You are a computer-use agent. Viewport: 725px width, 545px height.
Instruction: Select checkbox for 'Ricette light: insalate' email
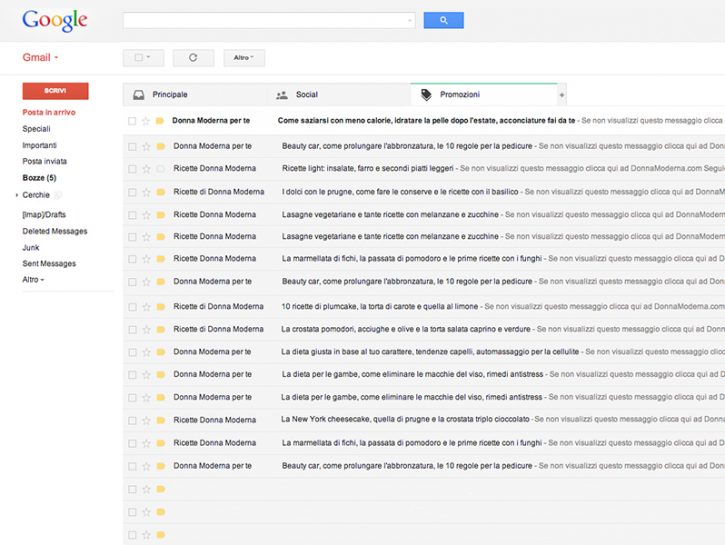(x=132, y=169)
